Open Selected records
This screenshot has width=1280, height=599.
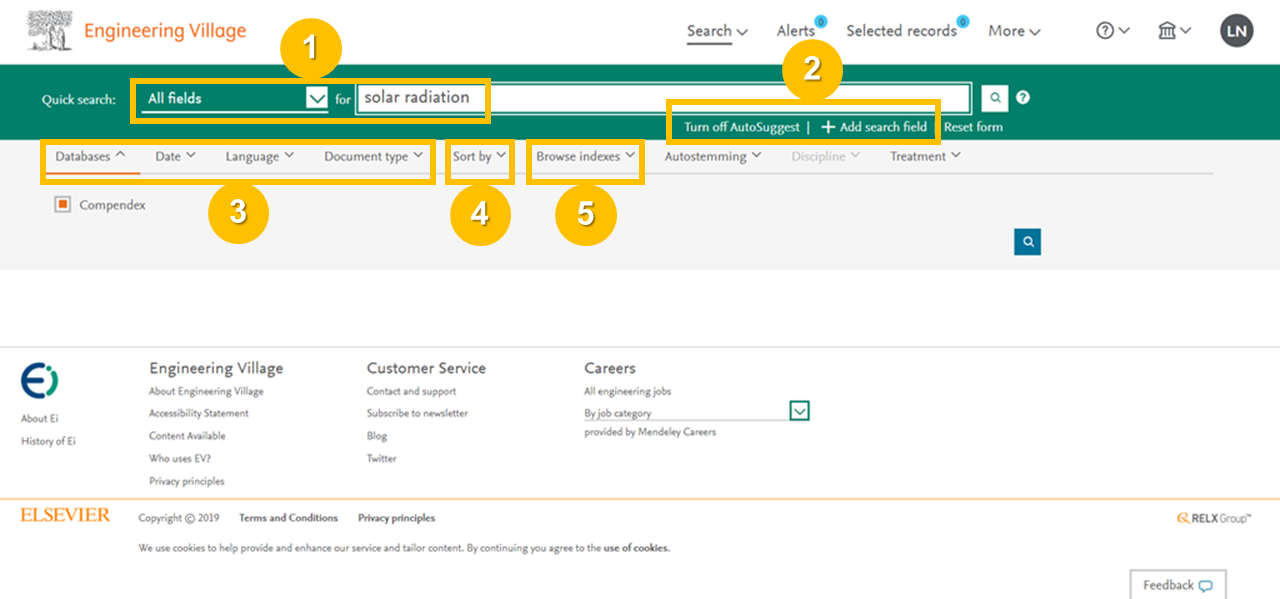901,31
